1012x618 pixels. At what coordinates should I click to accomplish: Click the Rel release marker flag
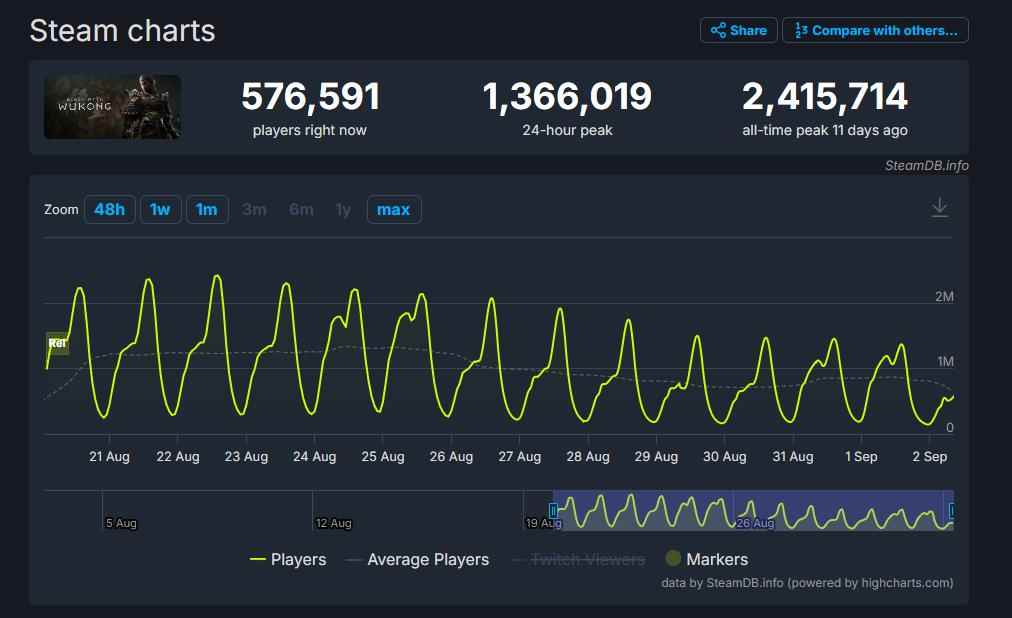(x=58, y=344)
